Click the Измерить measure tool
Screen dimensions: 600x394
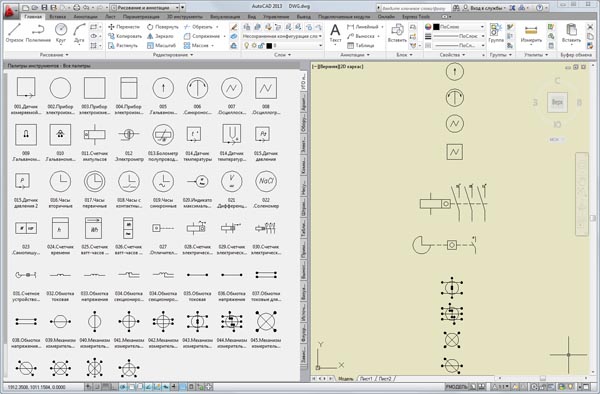(x=531, y=34)
